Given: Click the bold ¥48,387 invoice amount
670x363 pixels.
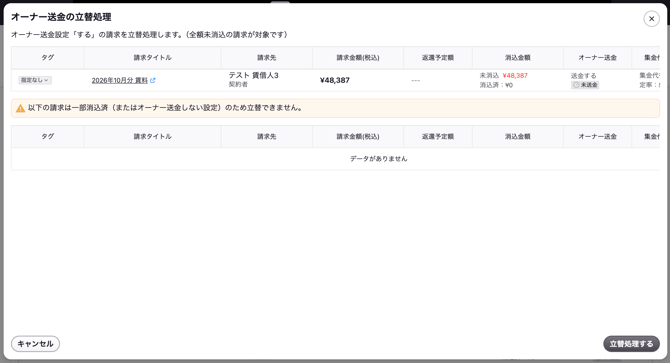Looking at the screenshot, I should (x=335, y=80).
